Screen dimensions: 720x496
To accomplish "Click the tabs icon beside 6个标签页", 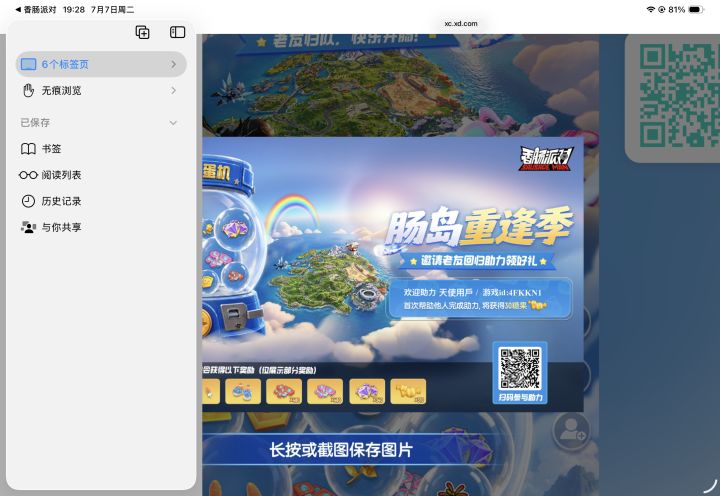I will point(28,64).
